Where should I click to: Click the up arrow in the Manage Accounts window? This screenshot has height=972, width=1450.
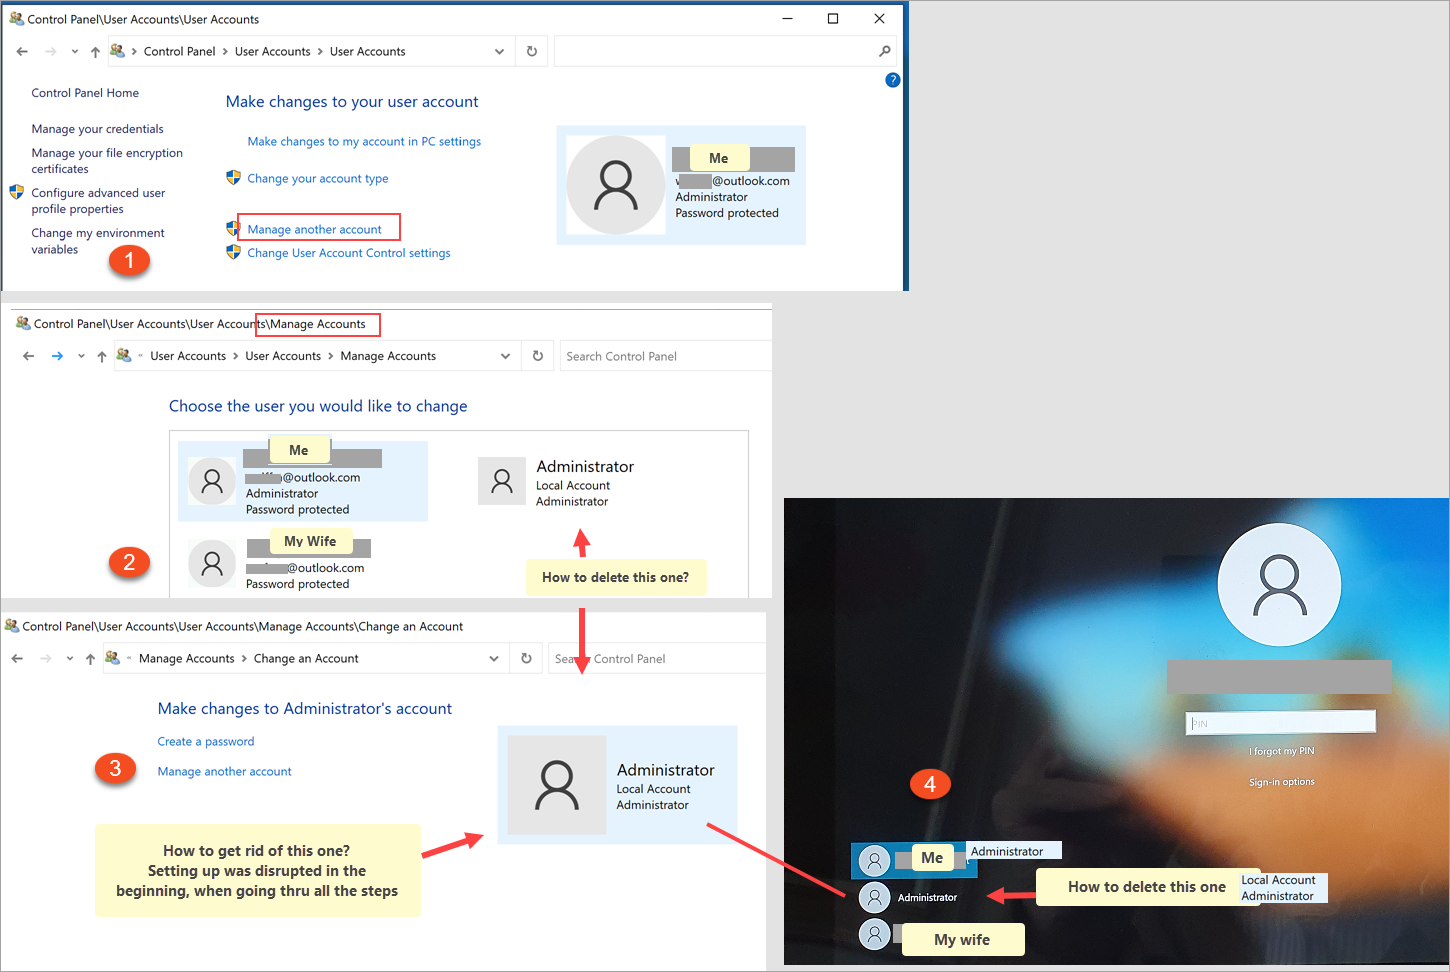point(101,355)
